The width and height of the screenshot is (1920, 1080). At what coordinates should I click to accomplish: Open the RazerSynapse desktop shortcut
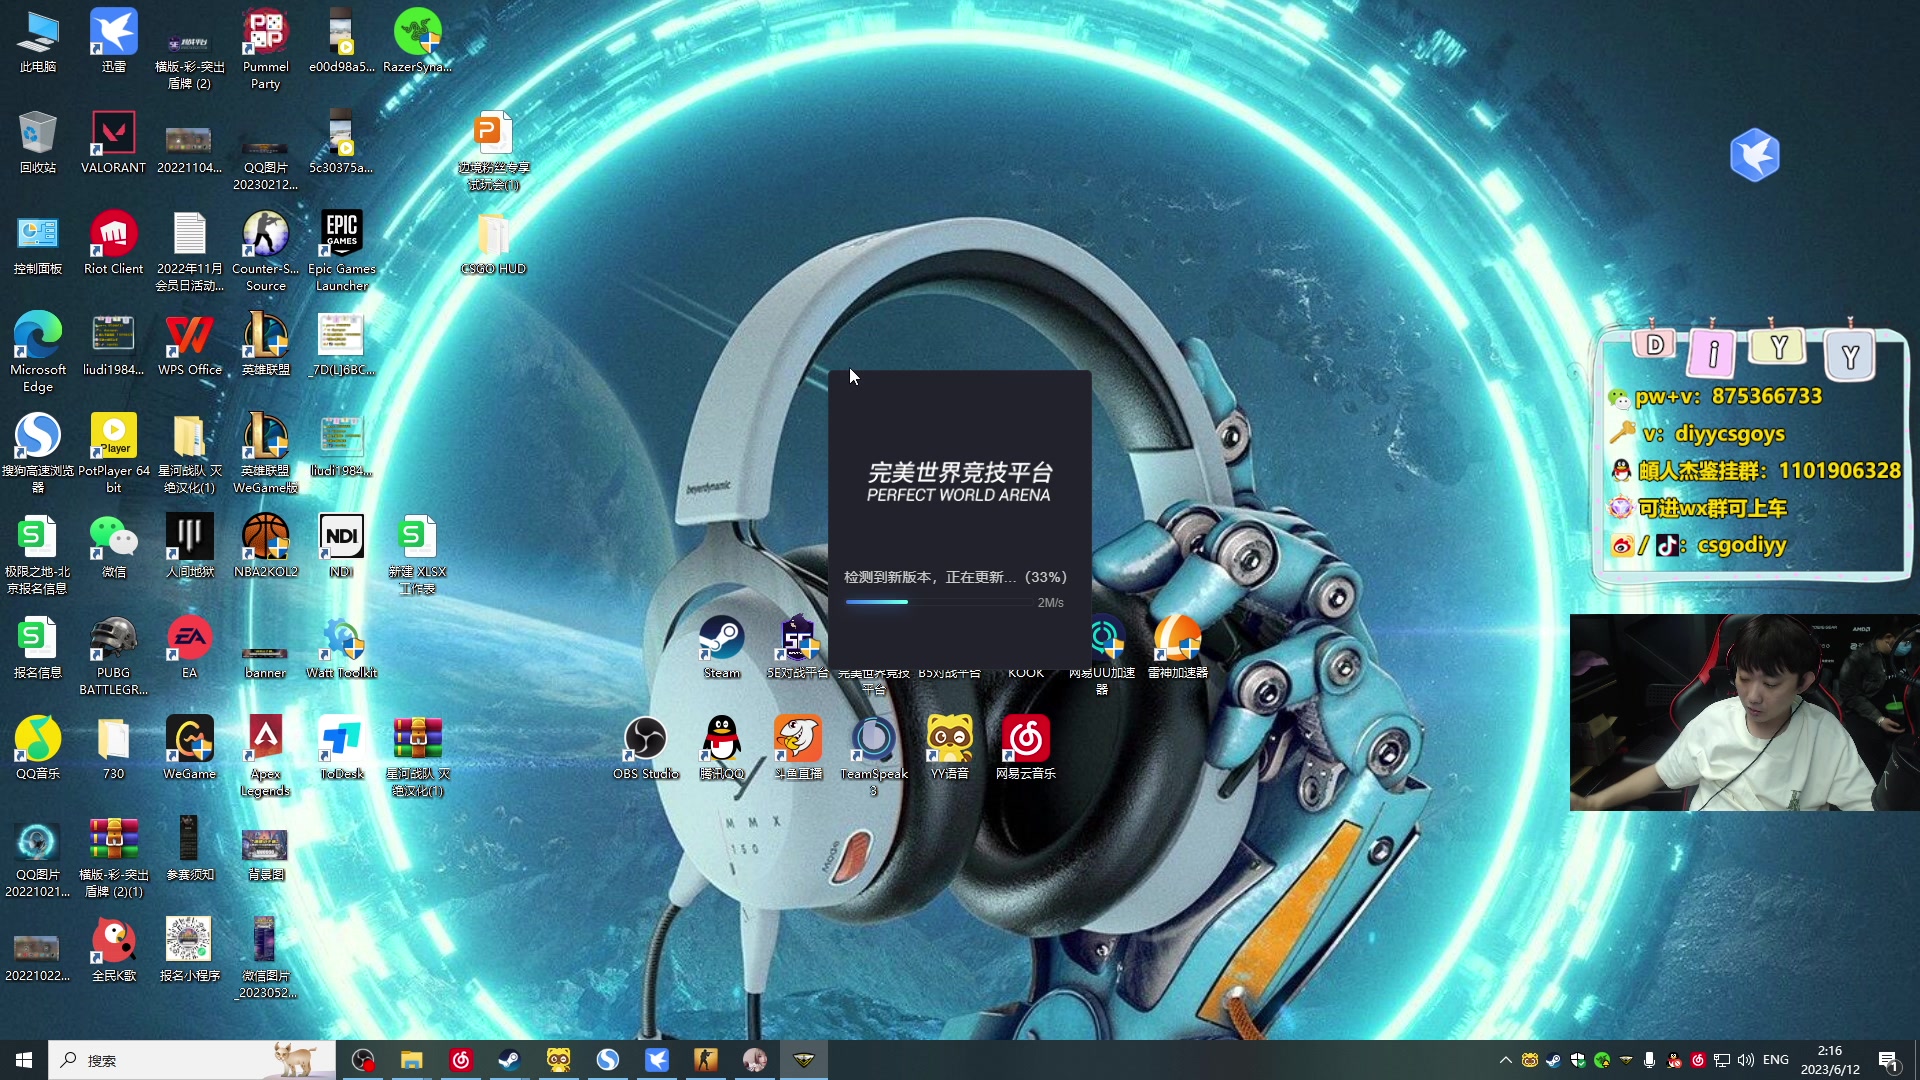(x=418, y=42)
